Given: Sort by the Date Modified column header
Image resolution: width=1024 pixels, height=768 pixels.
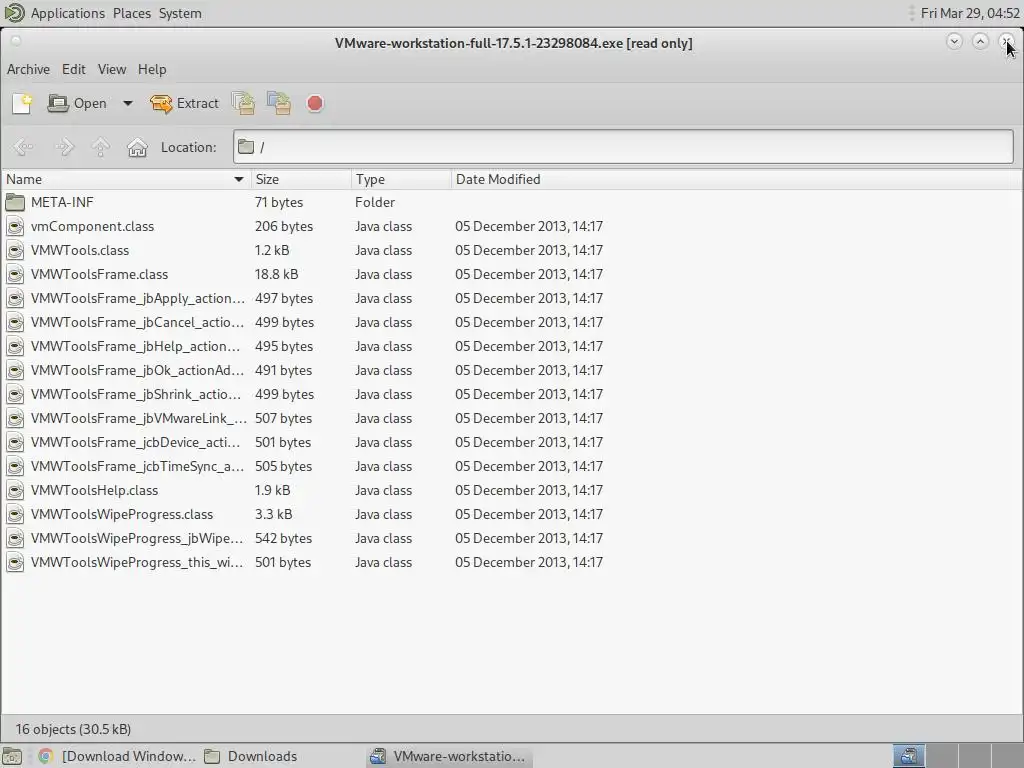Looking at the screenshot, I should coord(736,179).
